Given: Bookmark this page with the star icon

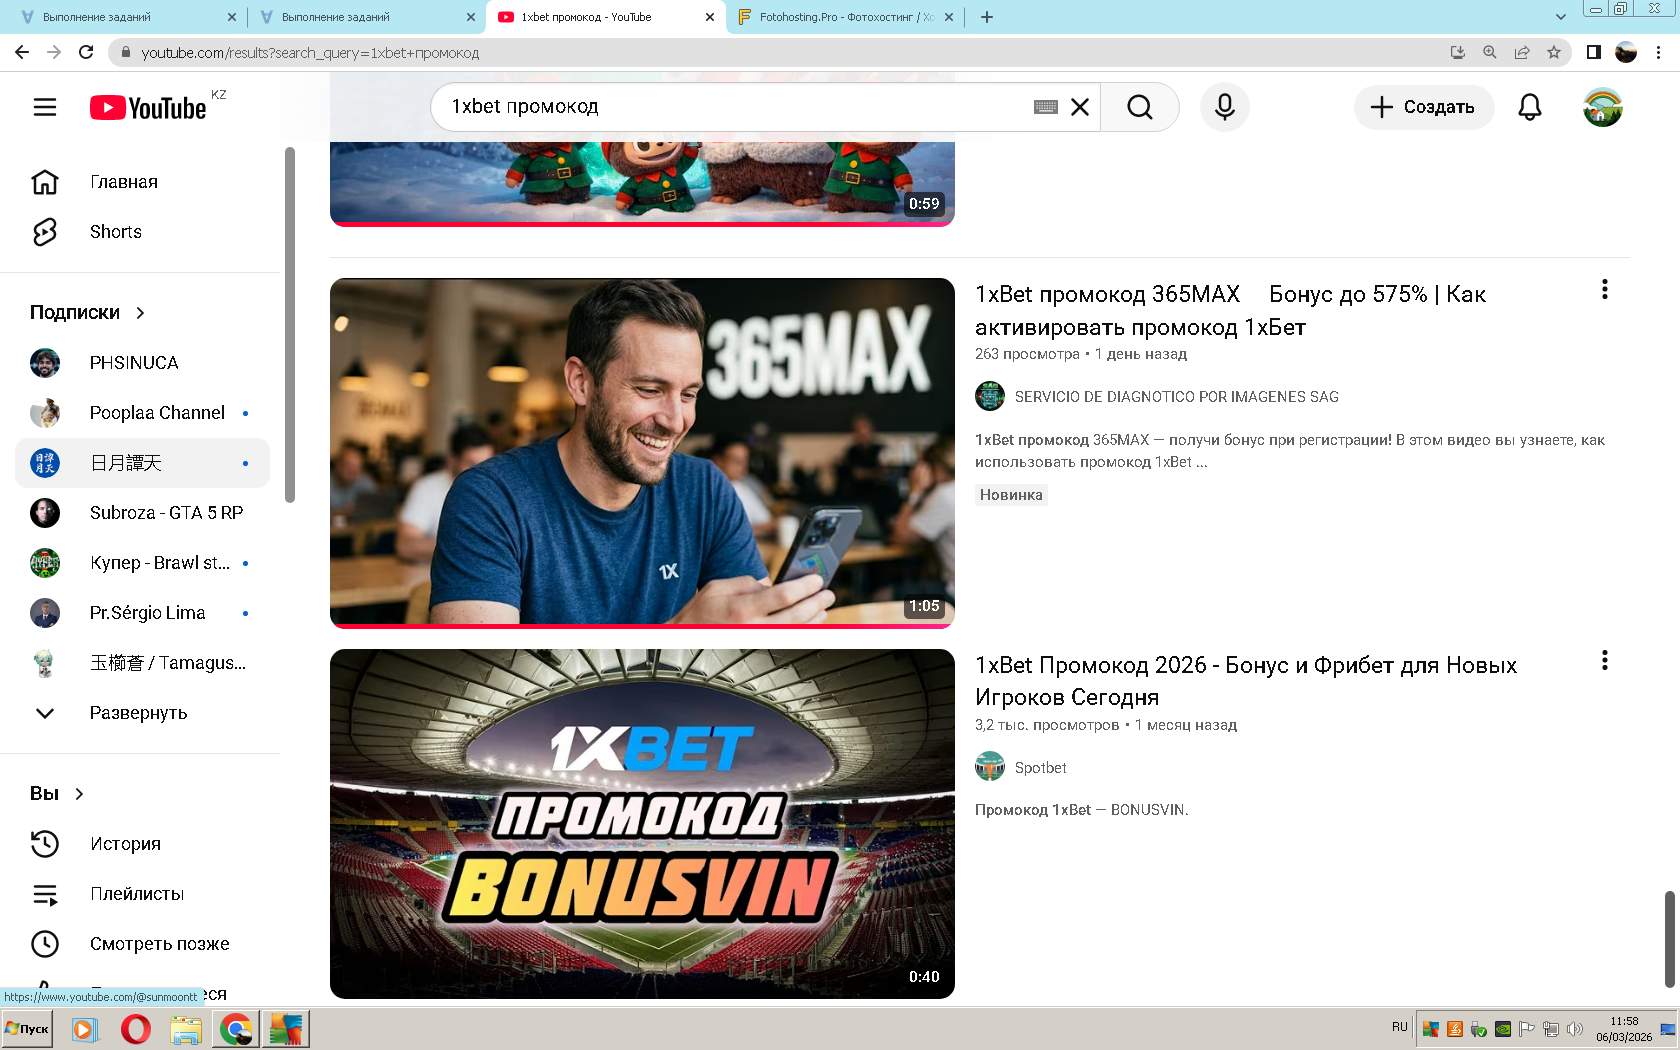Looking at the screenshot, I should coord(1554,52).
